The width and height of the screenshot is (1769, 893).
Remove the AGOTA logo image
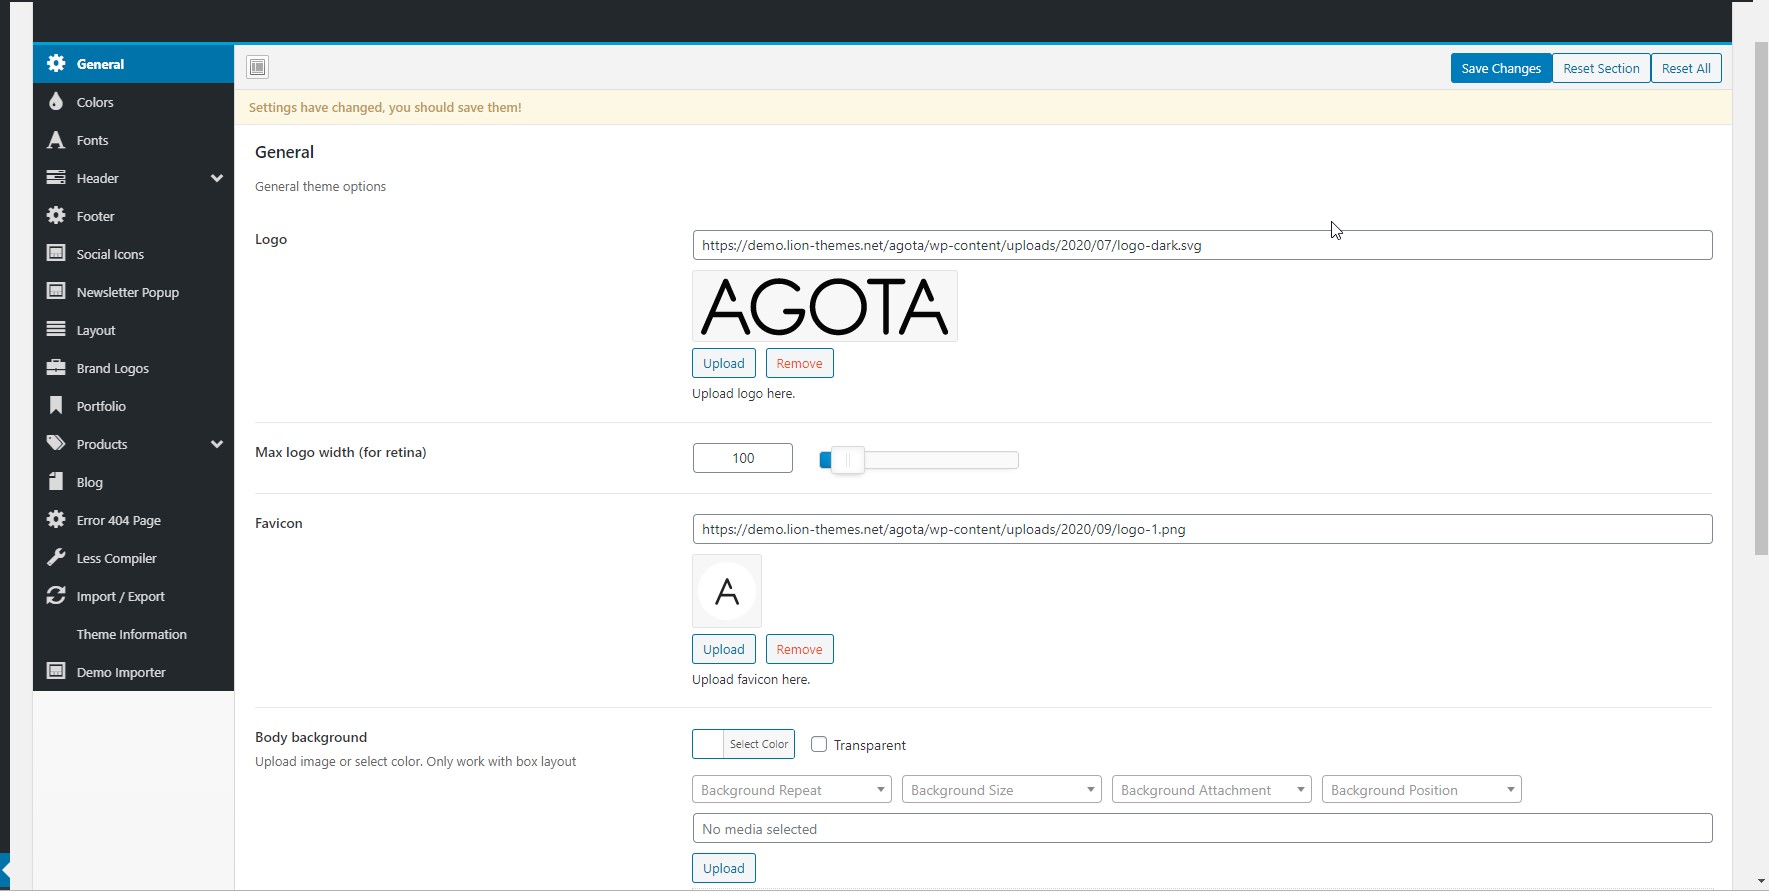(799, 363)
